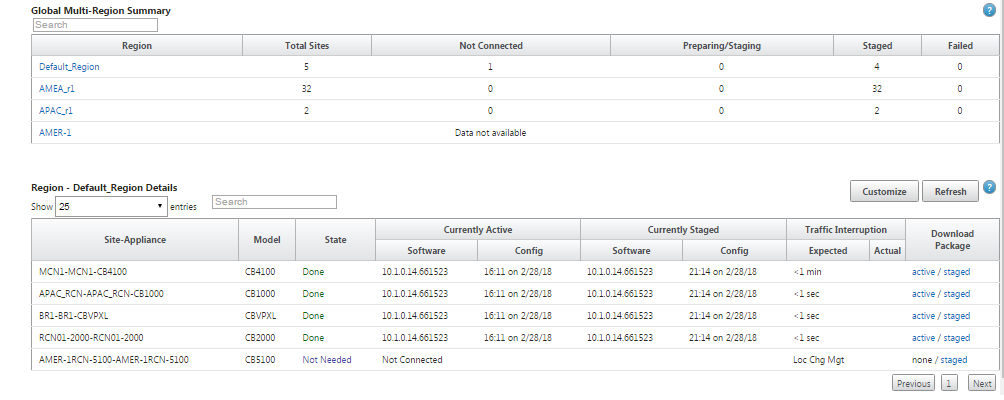Download active package for RCN01-2000
This screenshot has width=1004, height=400.
[x=923, y=338]
